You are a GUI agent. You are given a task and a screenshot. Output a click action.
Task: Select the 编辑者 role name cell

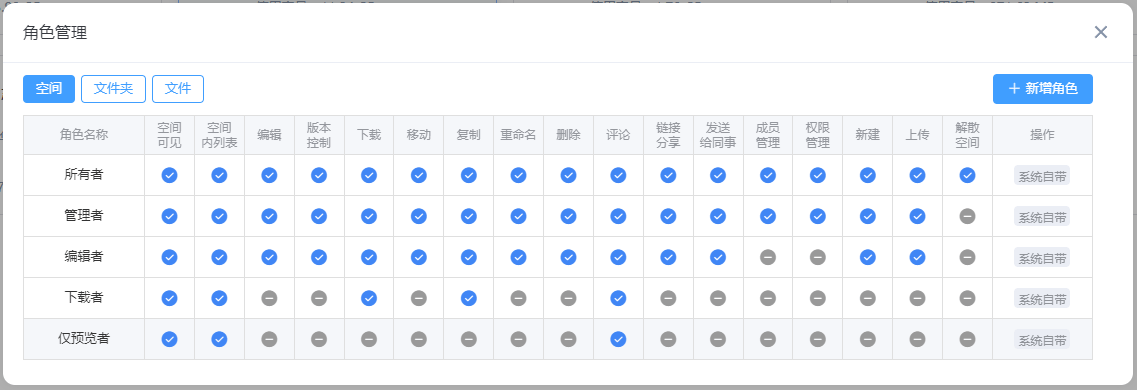pyautogui.click(x=84, y=257)
